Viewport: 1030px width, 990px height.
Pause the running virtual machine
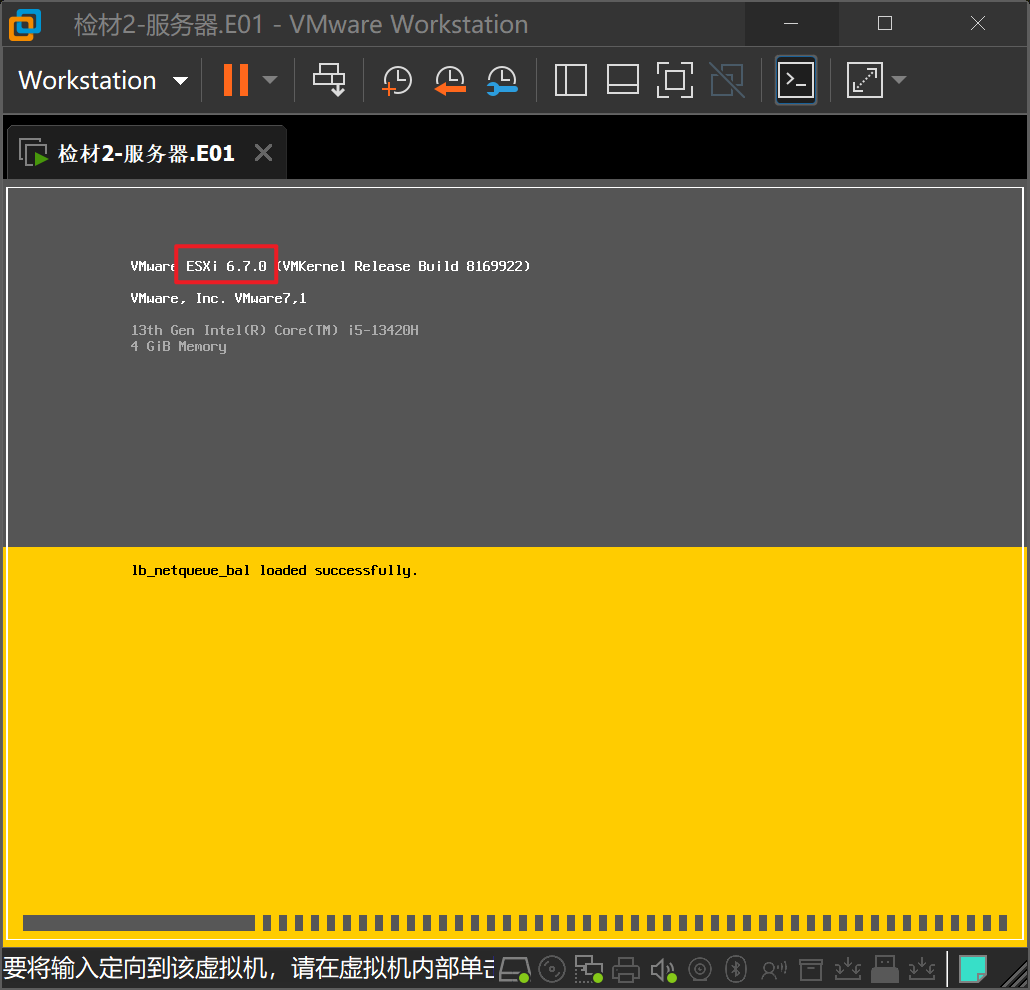coord(236,80)
